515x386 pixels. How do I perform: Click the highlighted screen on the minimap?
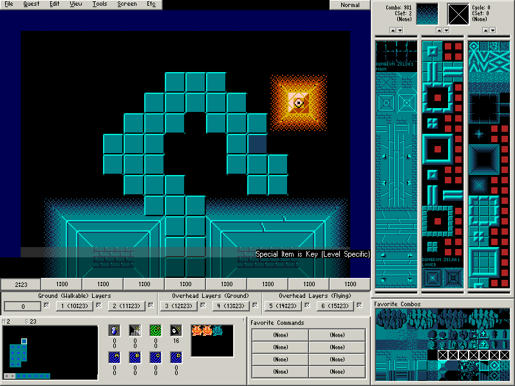[x=24, y=341]
